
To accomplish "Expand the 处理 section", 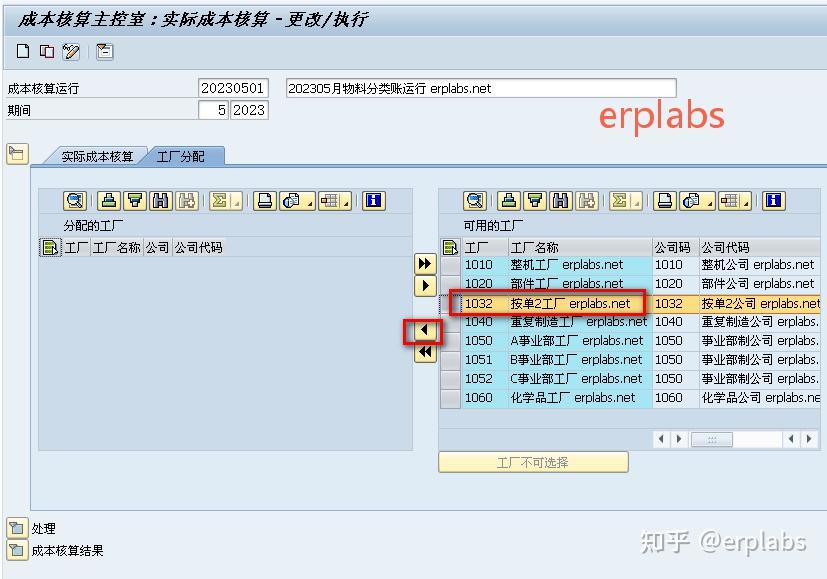I will 16,528.
